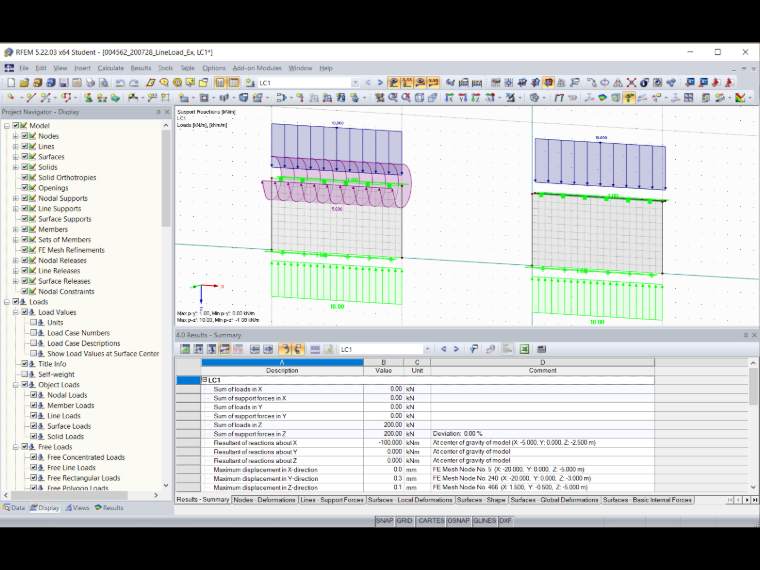This screenshot has width=760, height=570.
Task: Click the Save diskette icon
Action: click(63, 83)
